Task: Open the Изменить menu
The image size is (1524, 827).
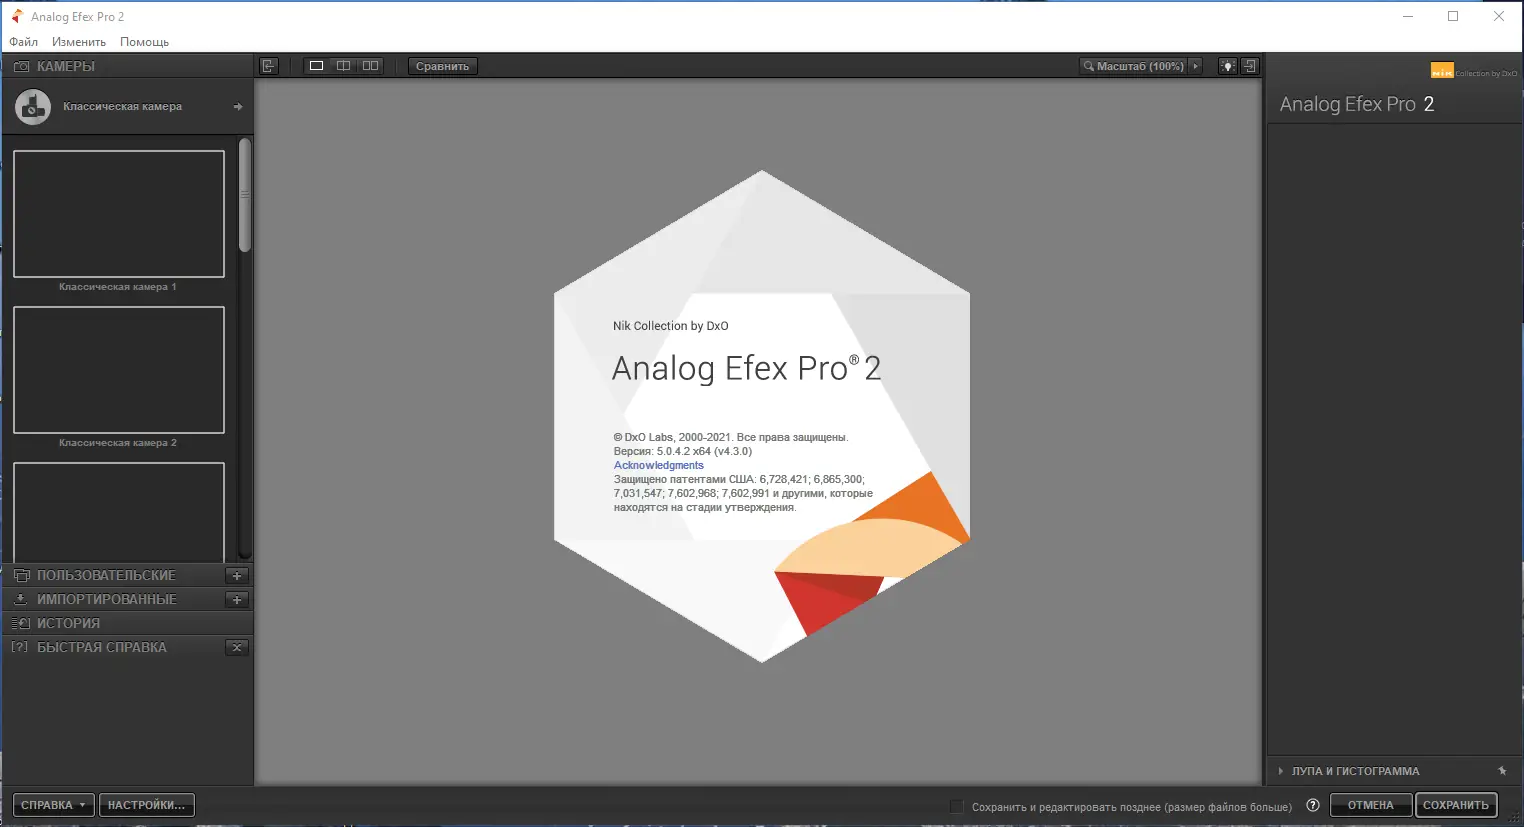Action: pos(79,42)
